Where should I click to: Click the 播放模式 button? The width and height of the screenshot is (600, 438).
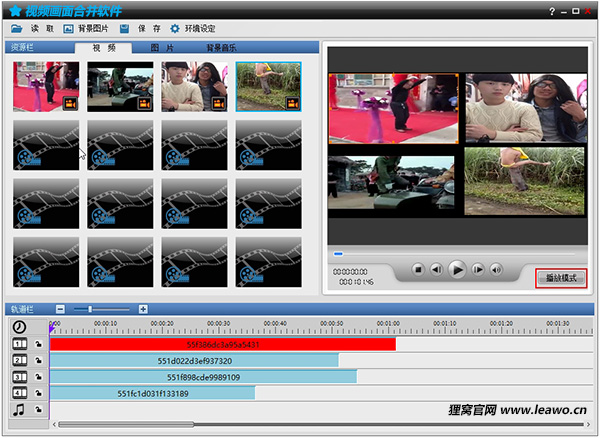561,278
